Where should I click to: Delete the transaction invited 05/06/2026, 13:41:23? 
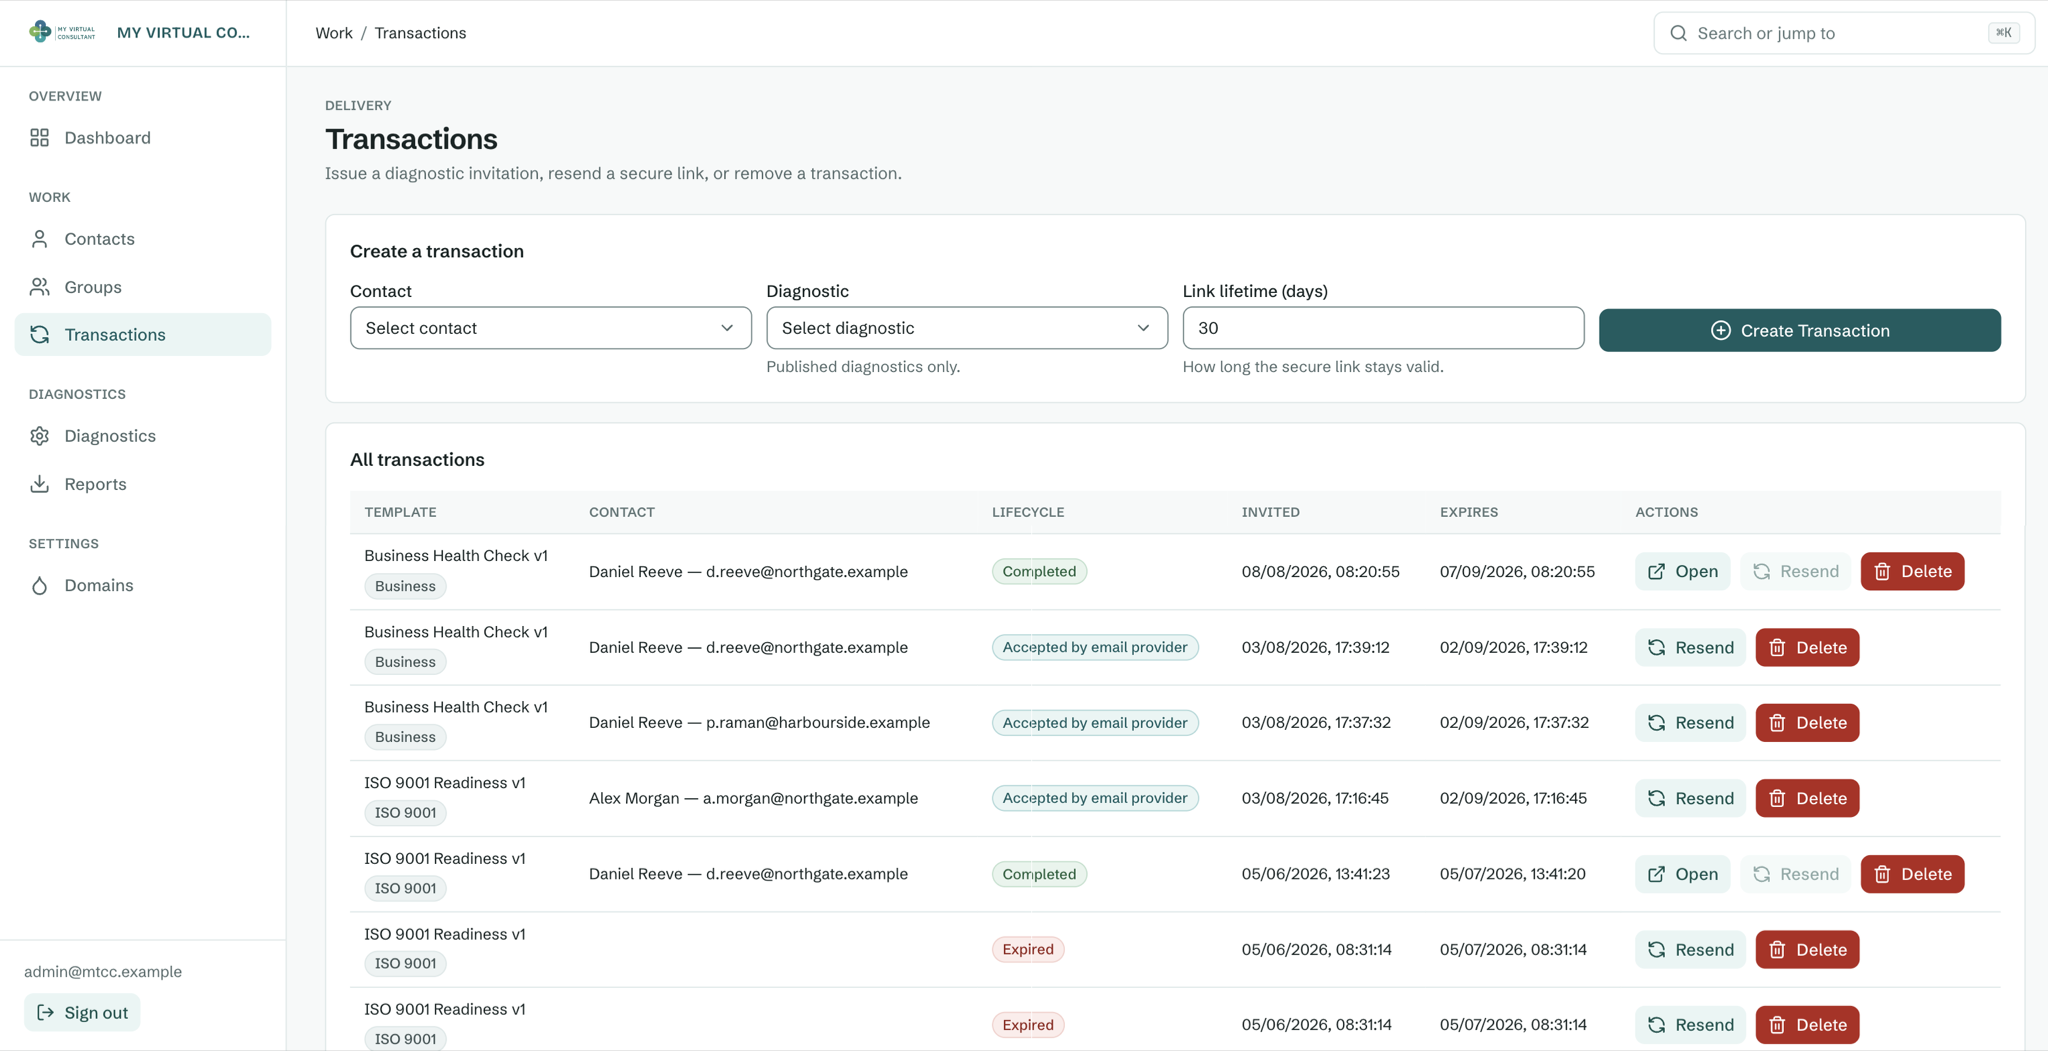[1912, 874]
